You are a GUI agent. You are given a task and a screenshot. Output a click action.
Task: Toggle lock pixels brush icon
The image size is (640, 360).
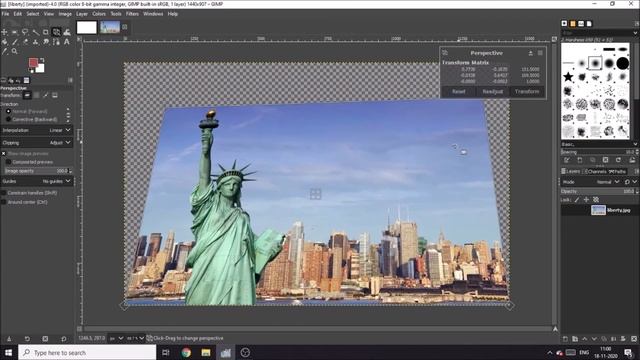point(577,200)
